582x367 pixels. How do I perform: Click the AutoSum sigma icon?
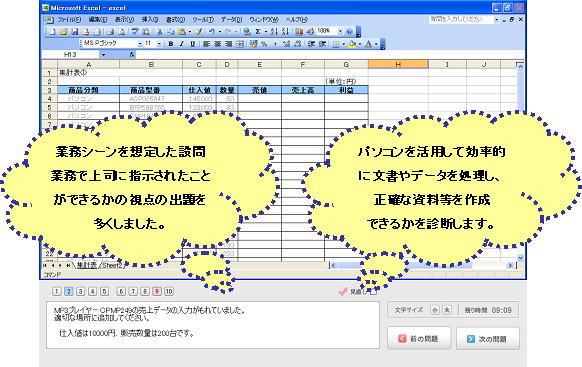(x=258, y=32)
